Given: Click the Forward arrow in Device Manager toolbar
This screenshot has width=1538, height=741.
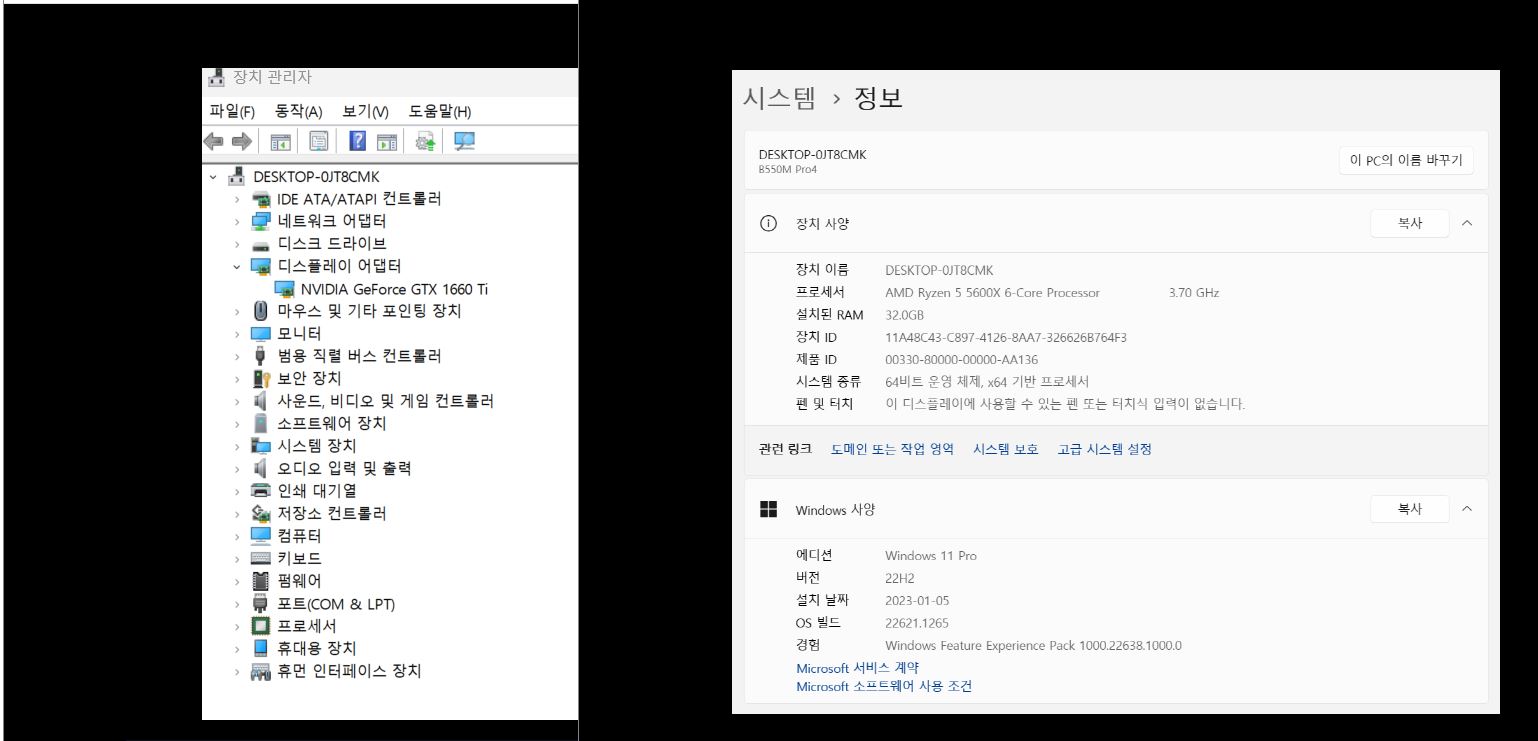Looking at the screenshot, I should (241, 142).
